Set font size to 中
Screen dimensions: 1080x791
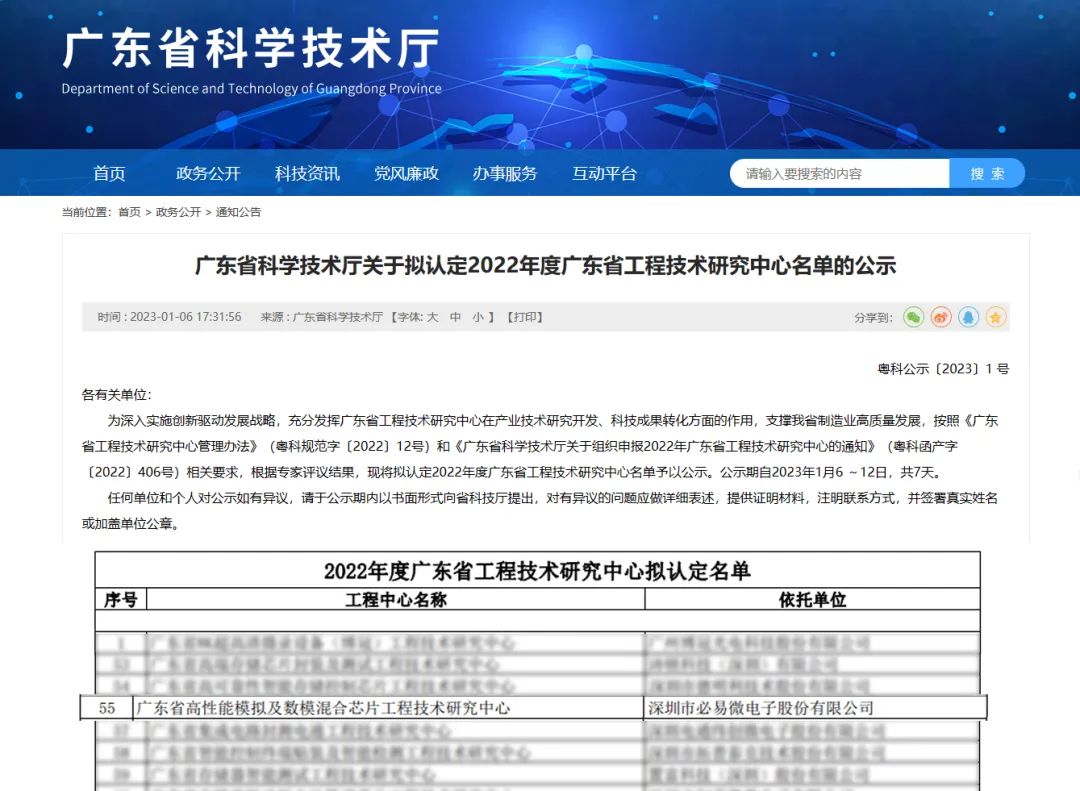click(x=455, y=317)
